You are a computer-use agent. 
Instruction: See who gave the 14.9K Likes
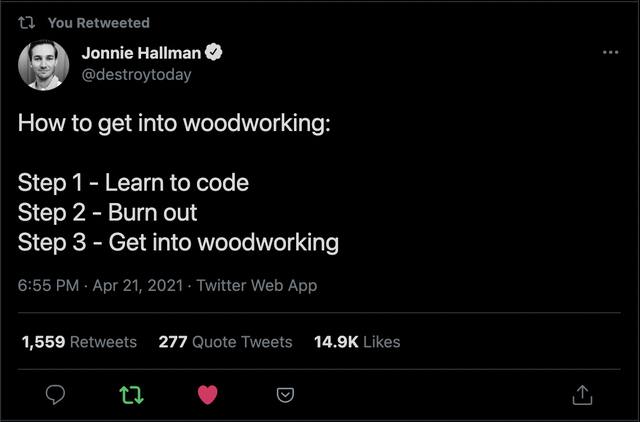pos(357,342)
